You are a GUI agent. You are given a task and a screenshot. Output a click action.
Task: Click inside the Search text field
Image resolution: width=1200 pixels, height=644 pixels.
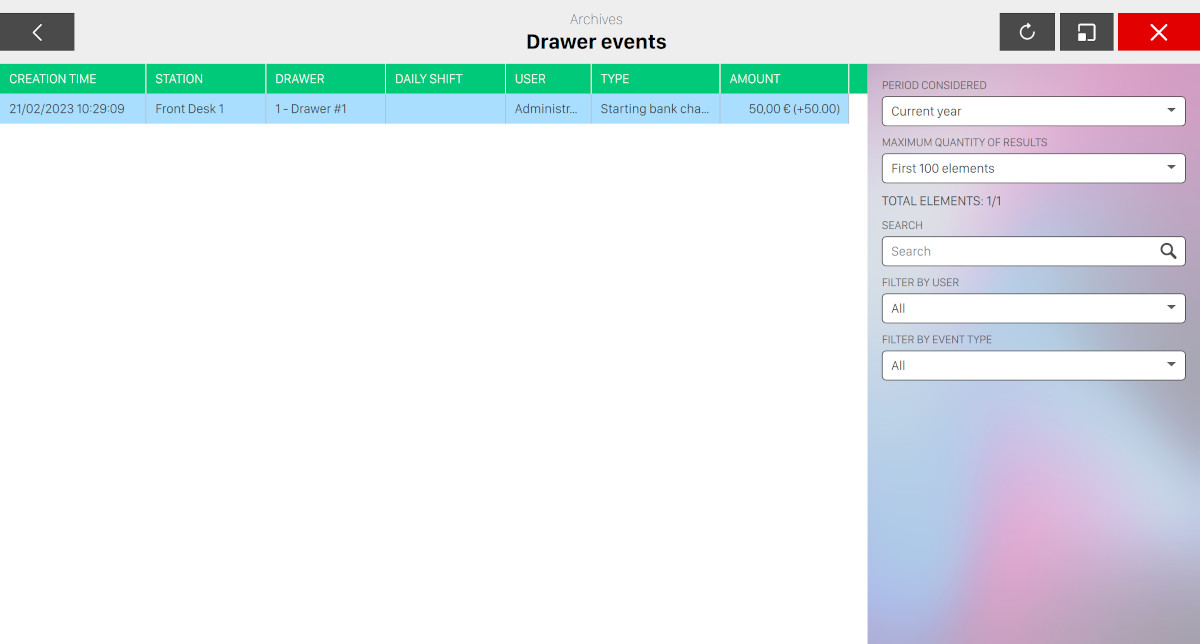[x=1015, y=251]
